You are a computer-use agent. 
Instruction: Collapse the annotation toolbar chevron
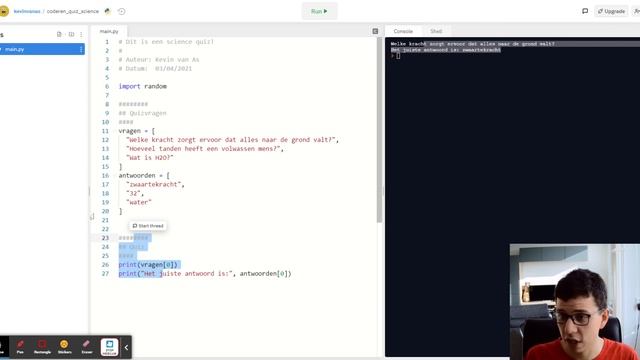126,347
